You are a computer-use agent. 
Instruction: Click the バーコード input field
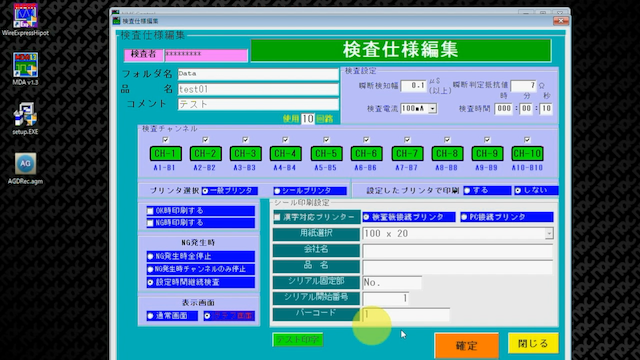406,314
